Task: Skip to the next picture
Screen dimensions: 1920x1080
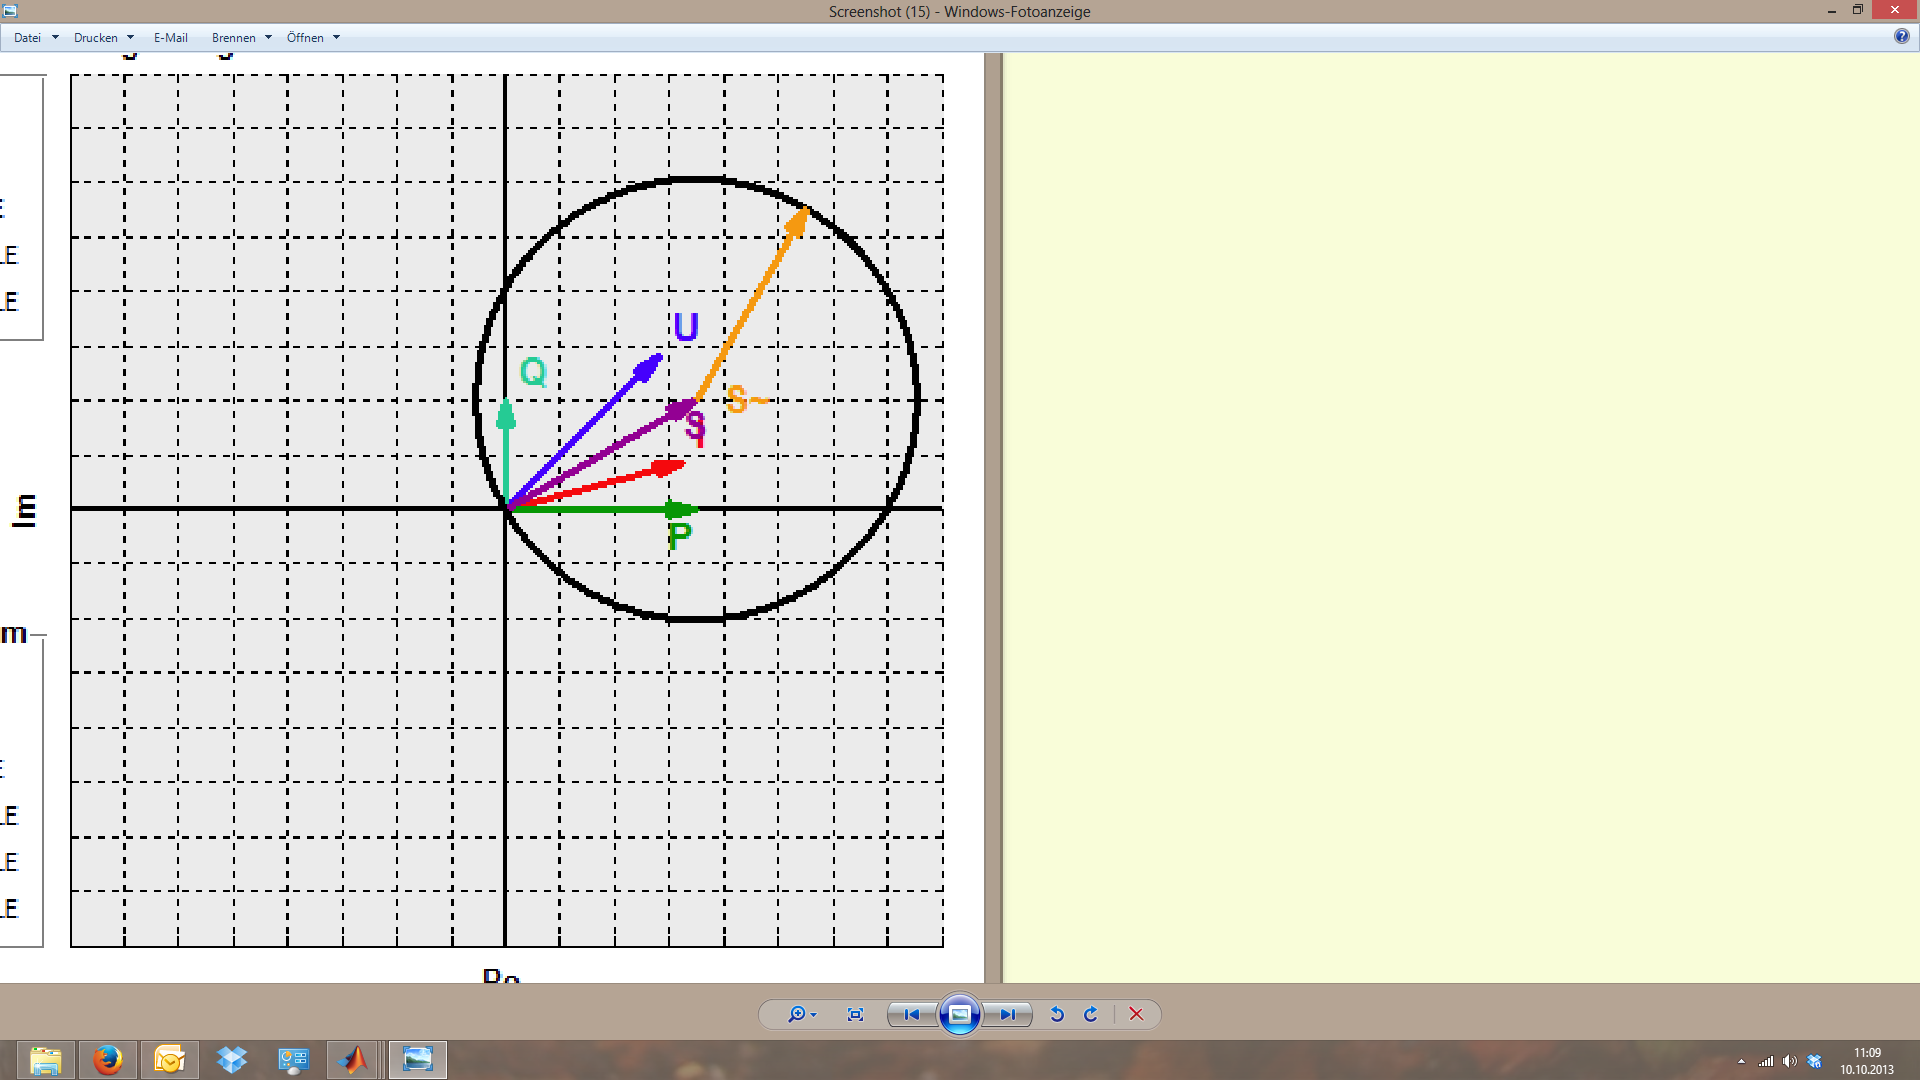Action: coord(1008,1014)
